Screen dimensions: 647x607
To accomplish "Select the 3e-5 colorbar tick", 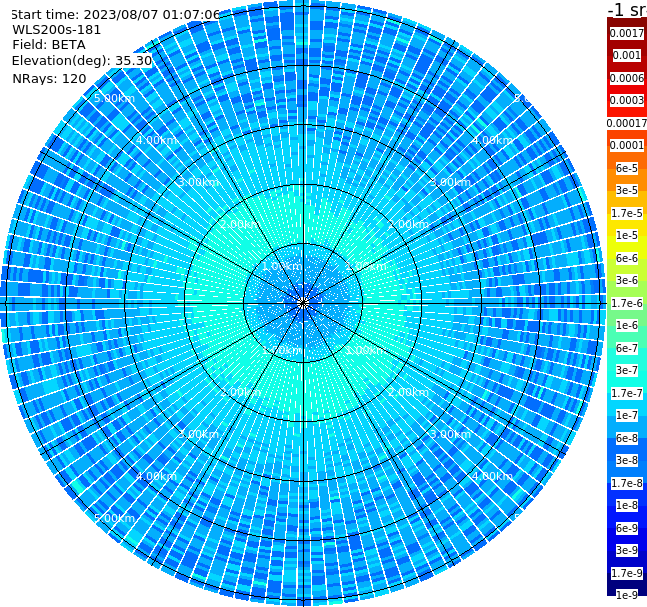I will (627, 190).
